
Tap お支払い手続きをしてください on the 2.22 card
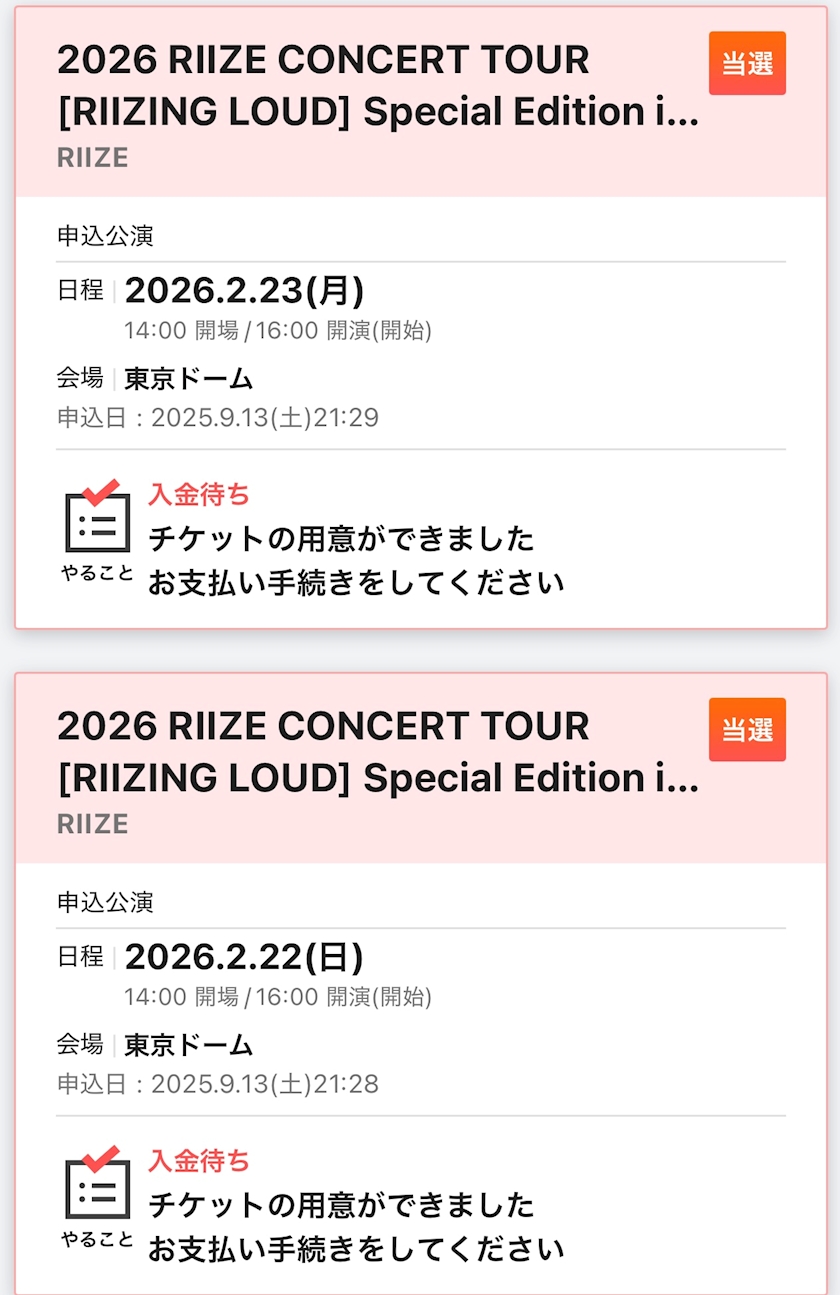pyautogui.click(x=356, y=1249)
